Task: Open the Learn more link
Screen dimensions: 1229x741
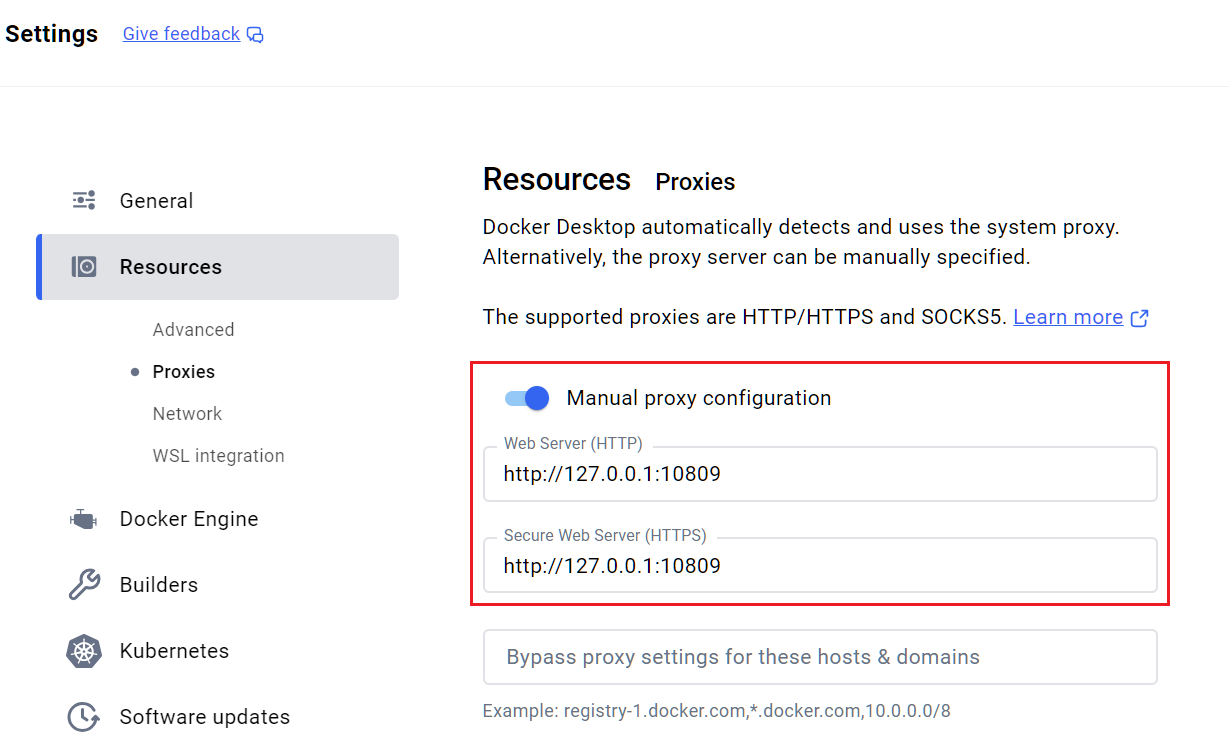Action: (1068, 317)
